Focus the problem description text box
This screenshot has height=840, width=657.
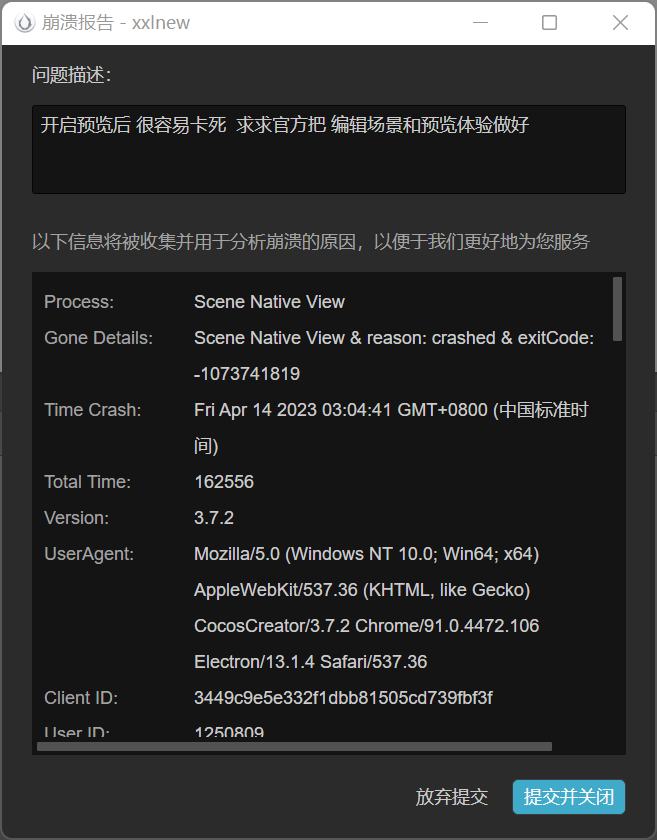[x=328, y=149]
